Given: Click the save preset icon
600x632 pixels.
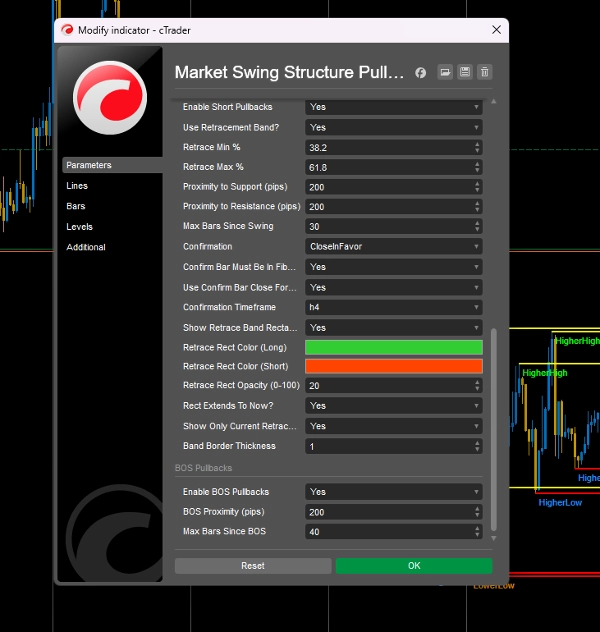Looking at the screenshot, I should click(465, 72).
